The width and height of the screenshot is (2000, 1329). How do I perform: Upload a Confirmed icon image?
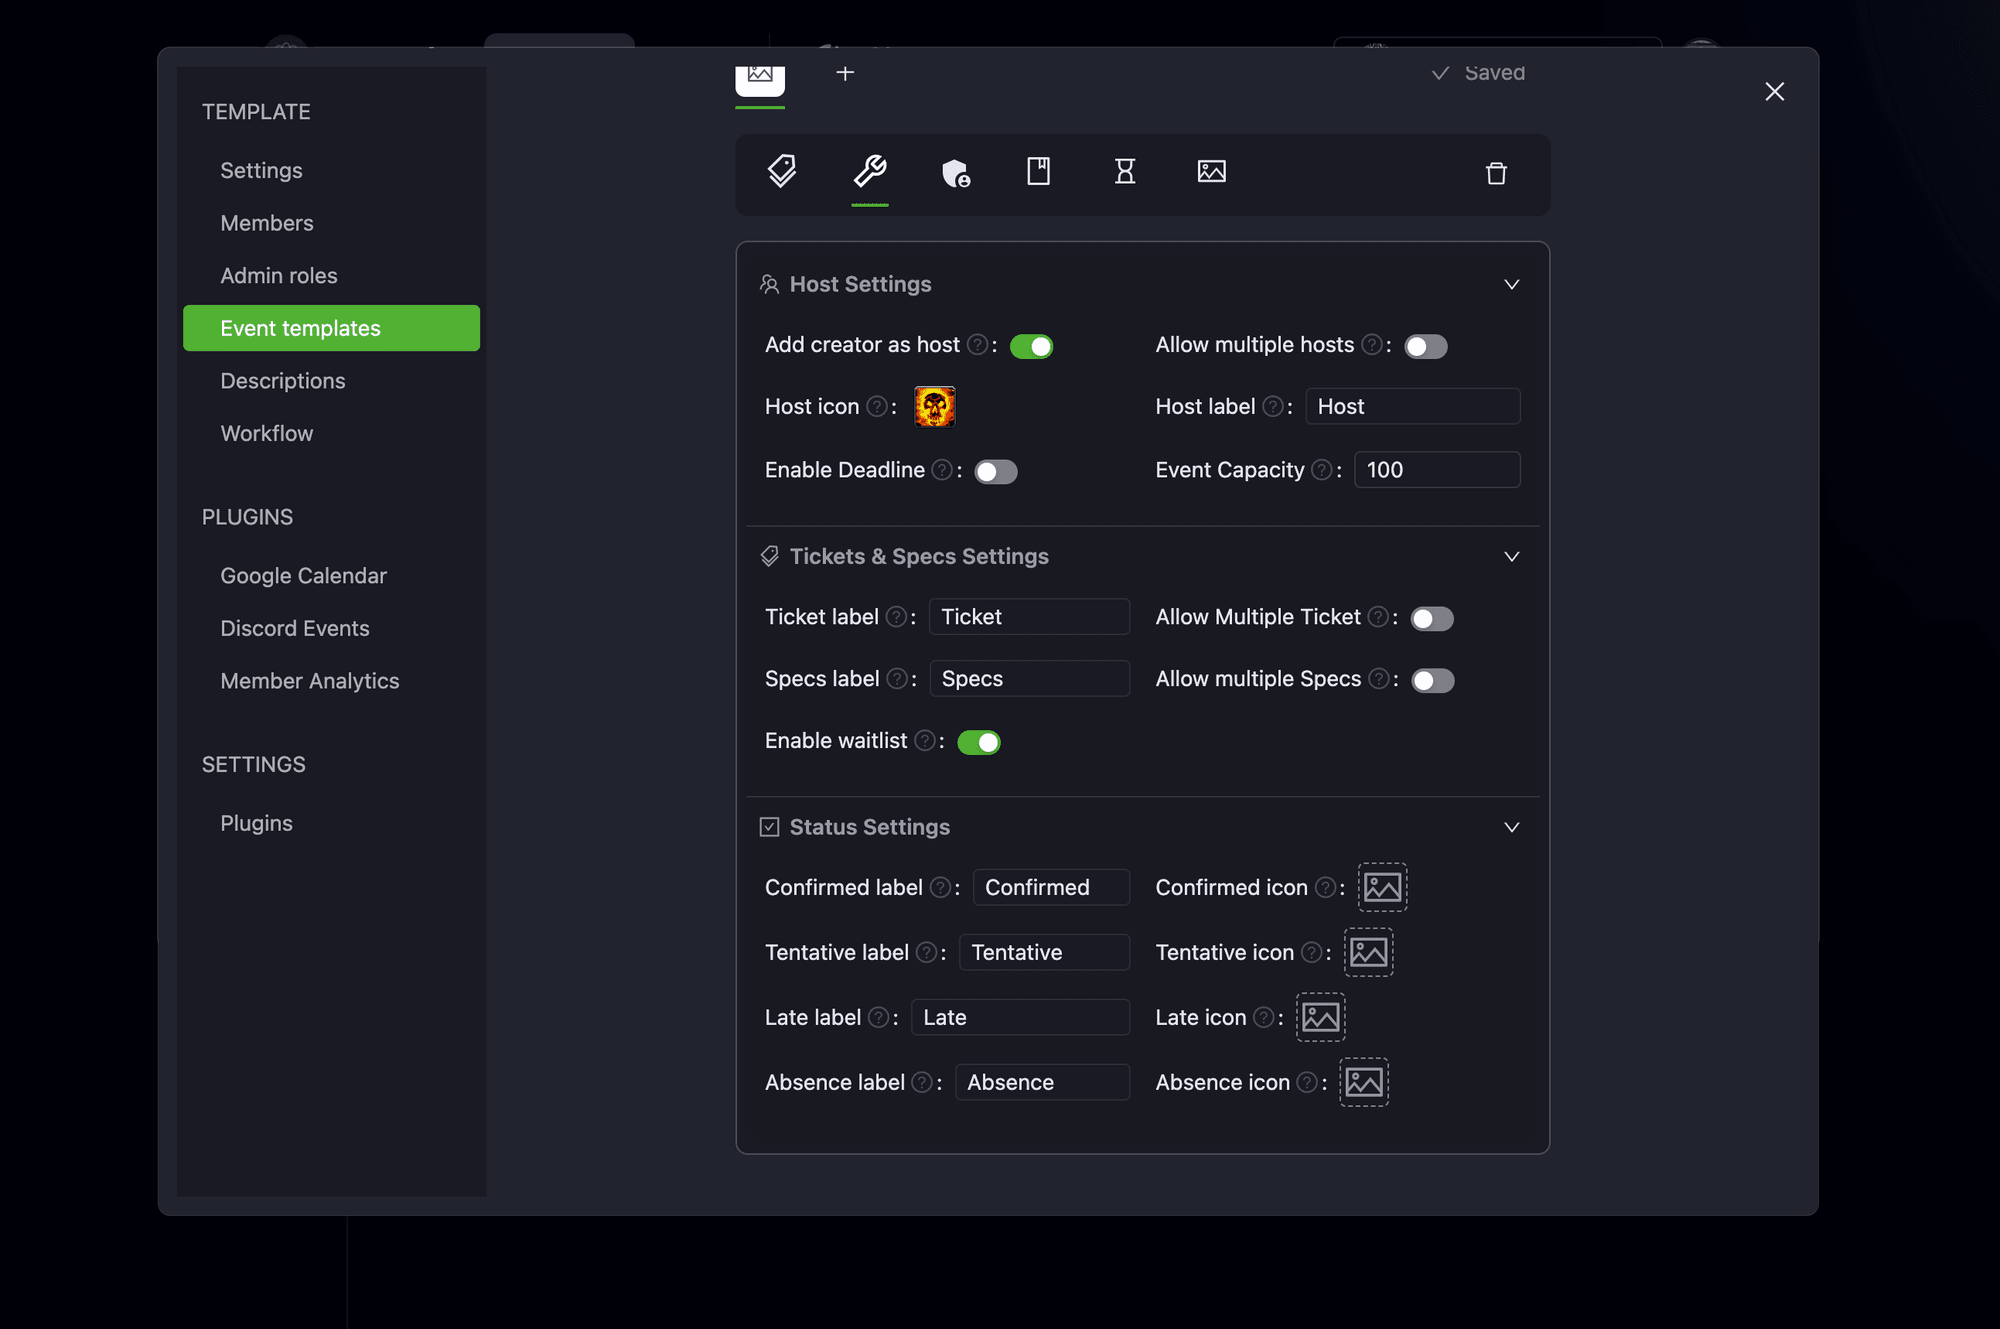[x=1382, y=887]
